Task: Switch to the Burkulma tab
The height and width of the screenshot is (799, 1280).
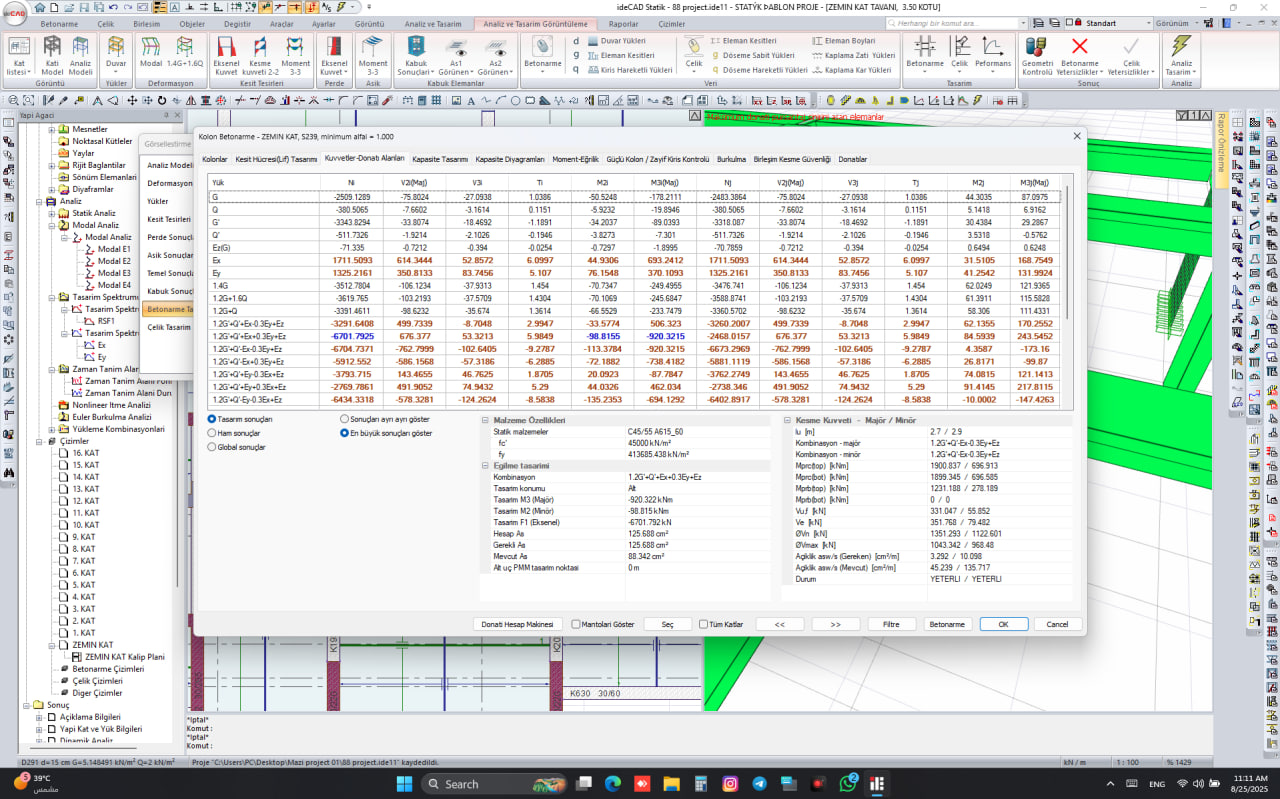Action: coord(731,159)
